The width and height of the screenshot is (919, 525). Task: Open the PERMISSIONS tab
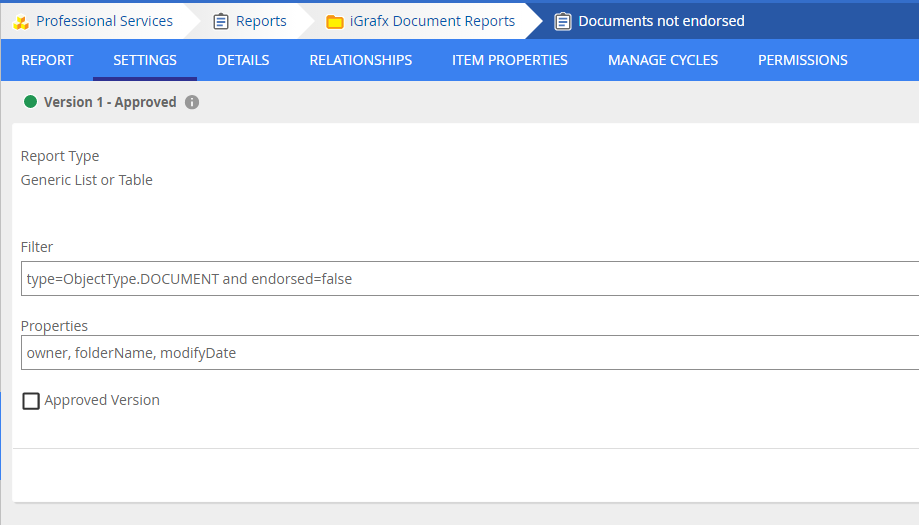tap(802, 60)
